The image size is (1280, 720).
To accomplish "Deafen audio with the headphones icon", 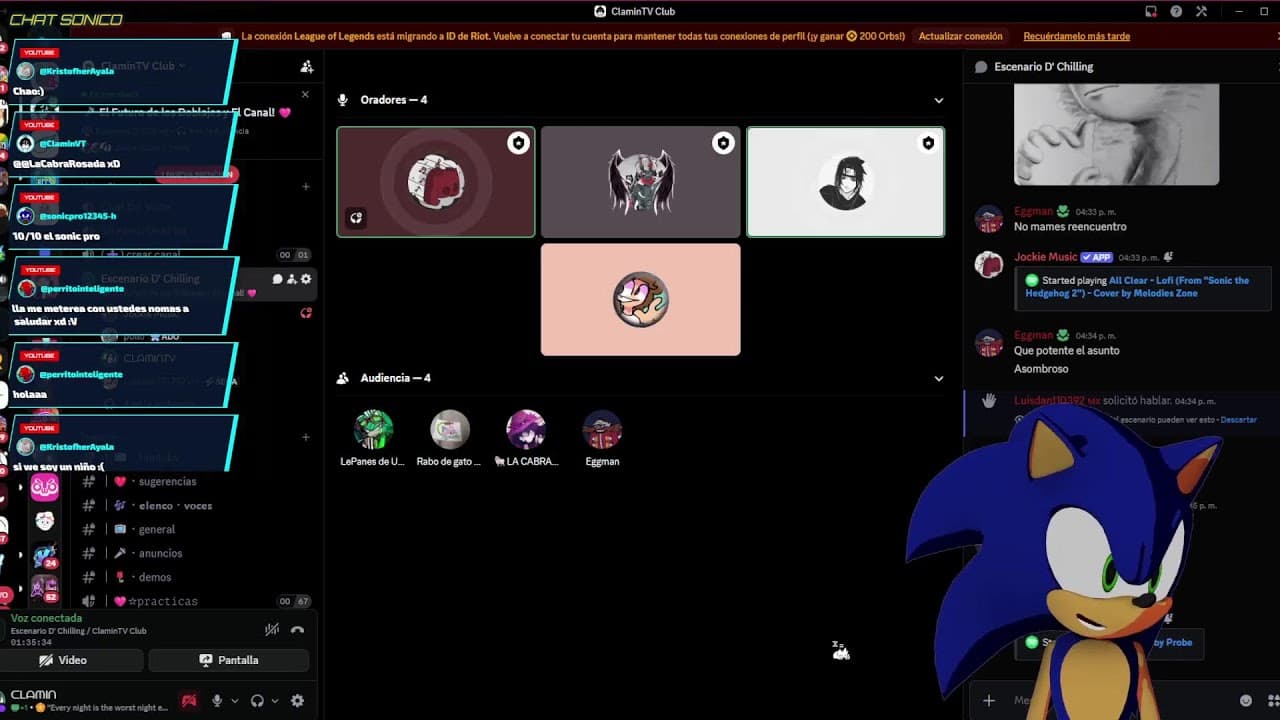I will (x=257, y=701).
